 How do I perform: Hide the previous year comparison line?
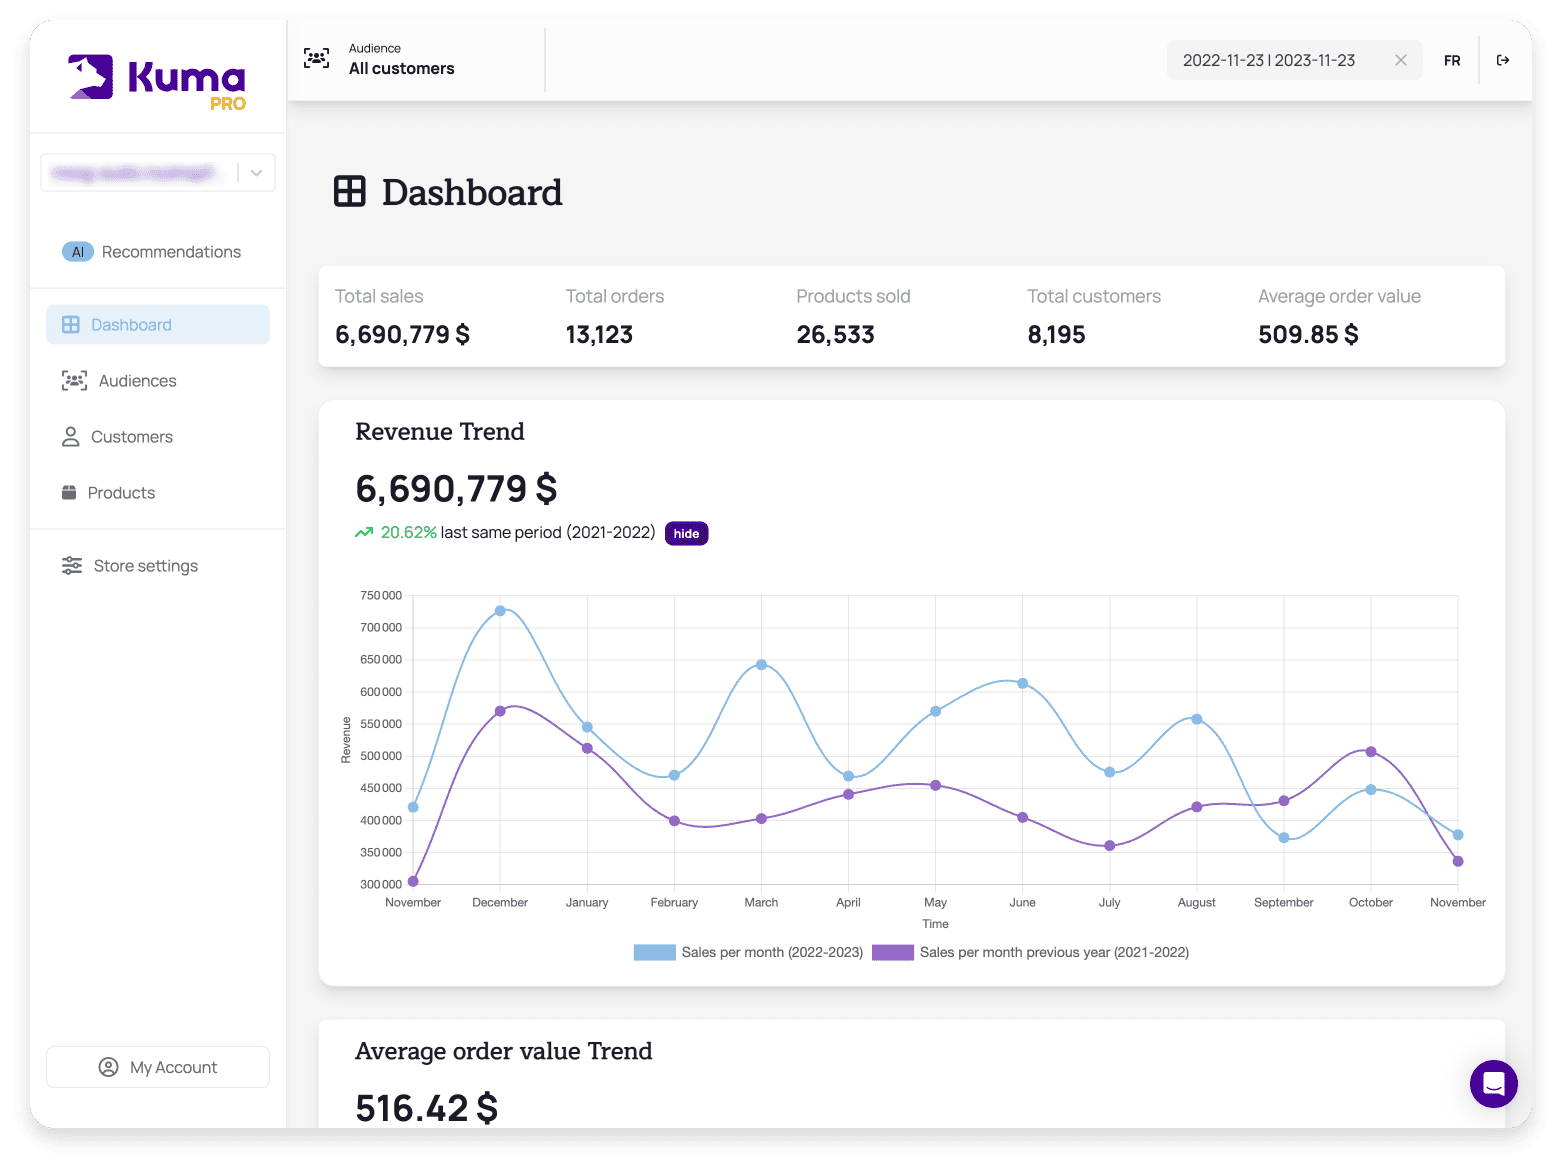[x=686, y=533]
